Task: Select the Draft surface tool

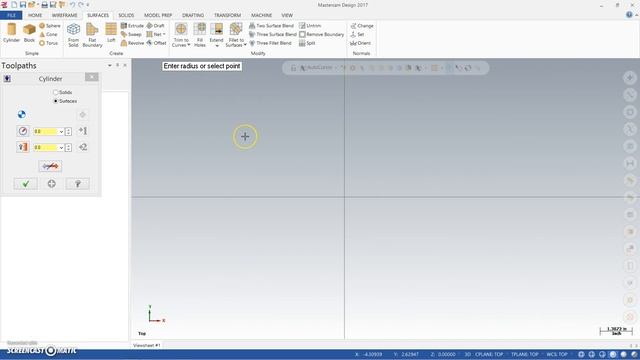Action: (x=155, y=26)
